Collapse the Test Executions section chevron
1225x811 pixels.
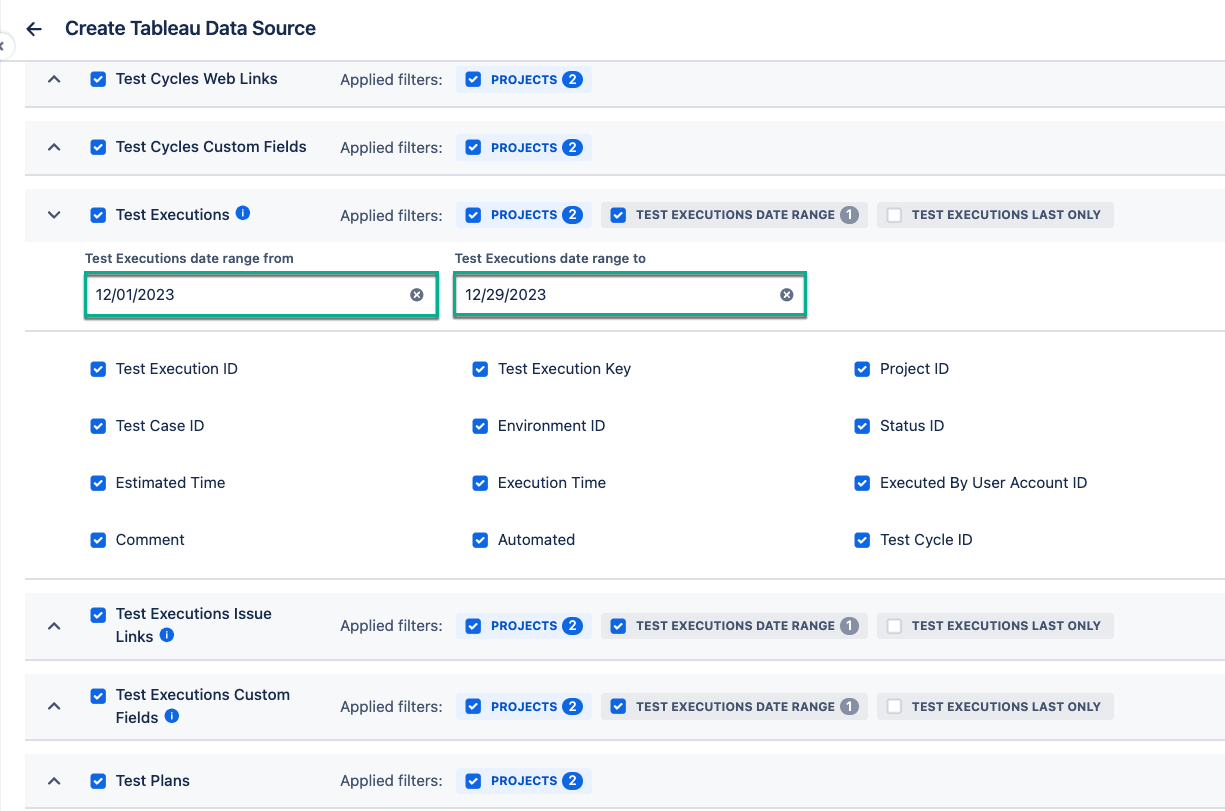(x=55, y=215)
